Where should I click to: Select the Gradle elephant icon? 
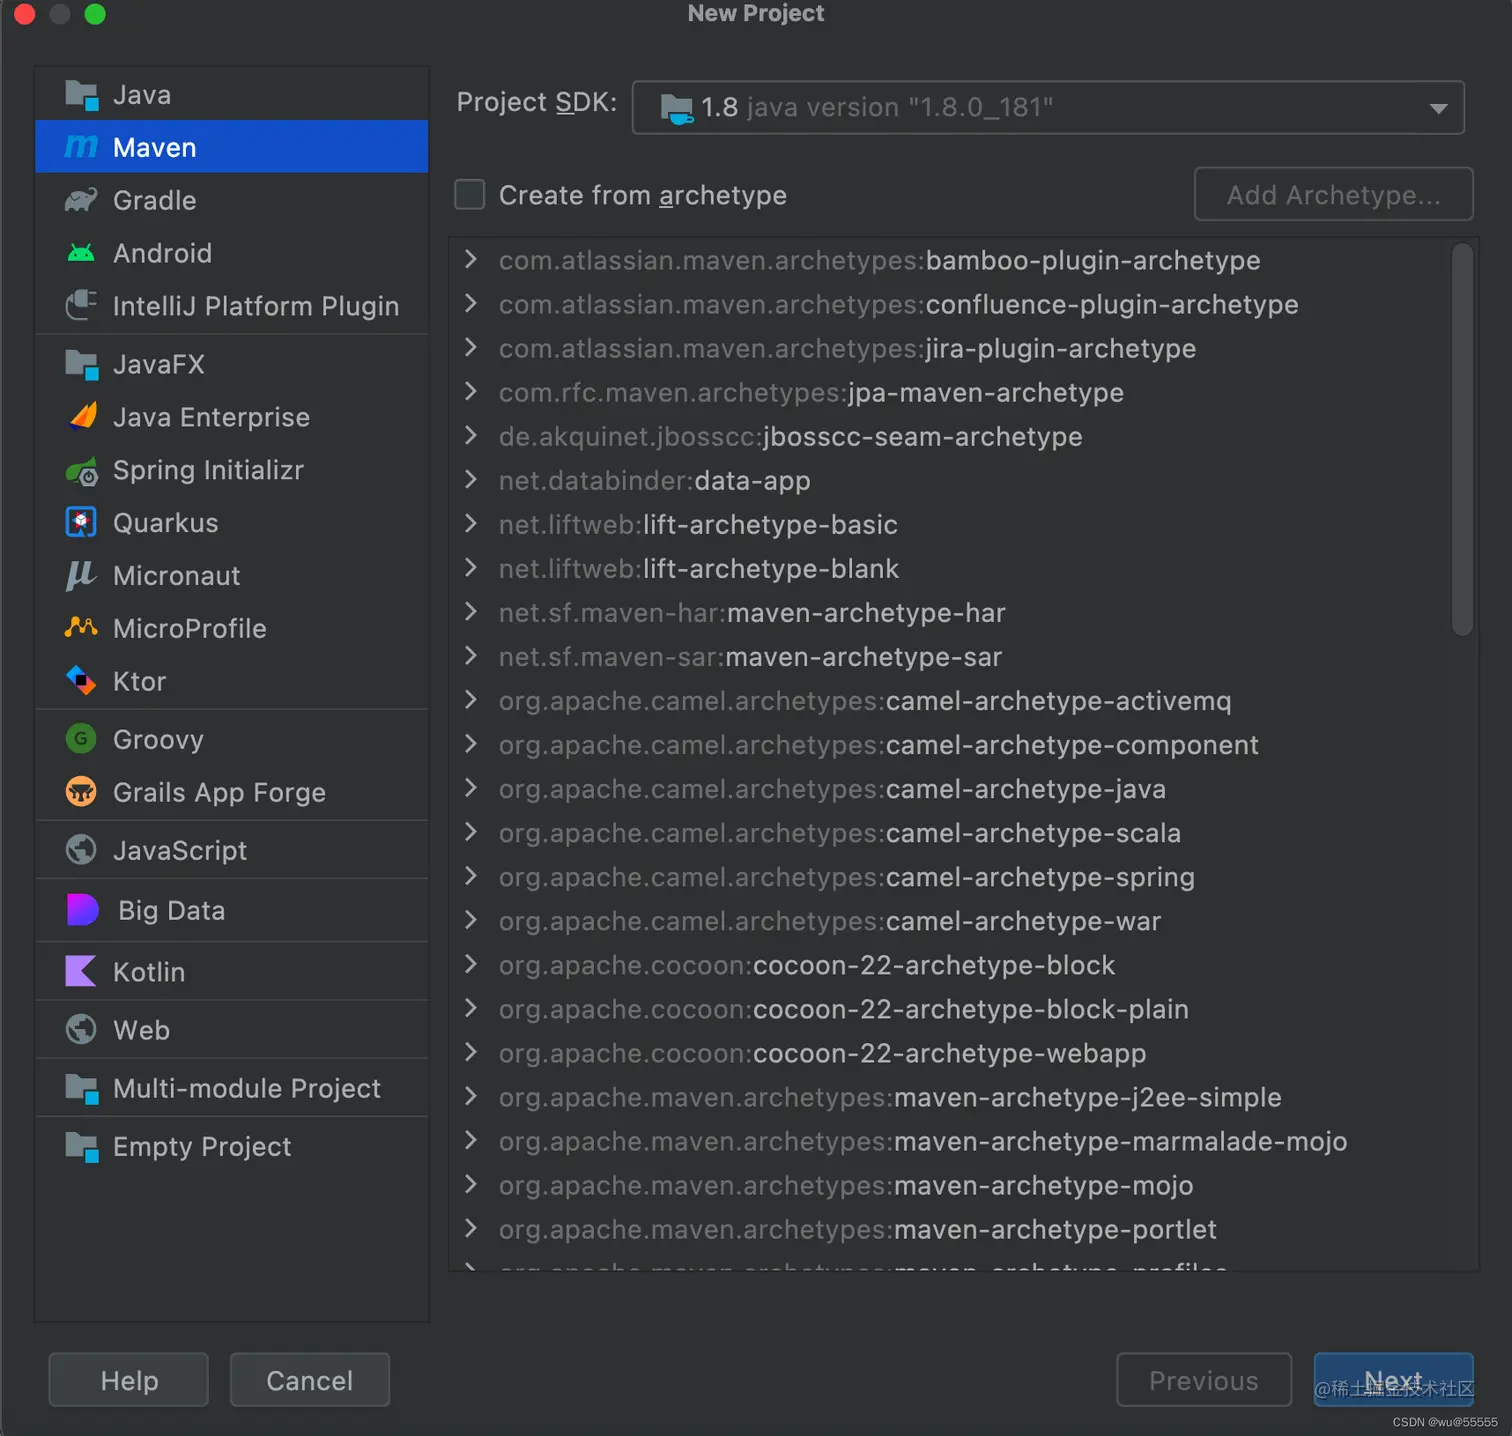click(81, 200)
